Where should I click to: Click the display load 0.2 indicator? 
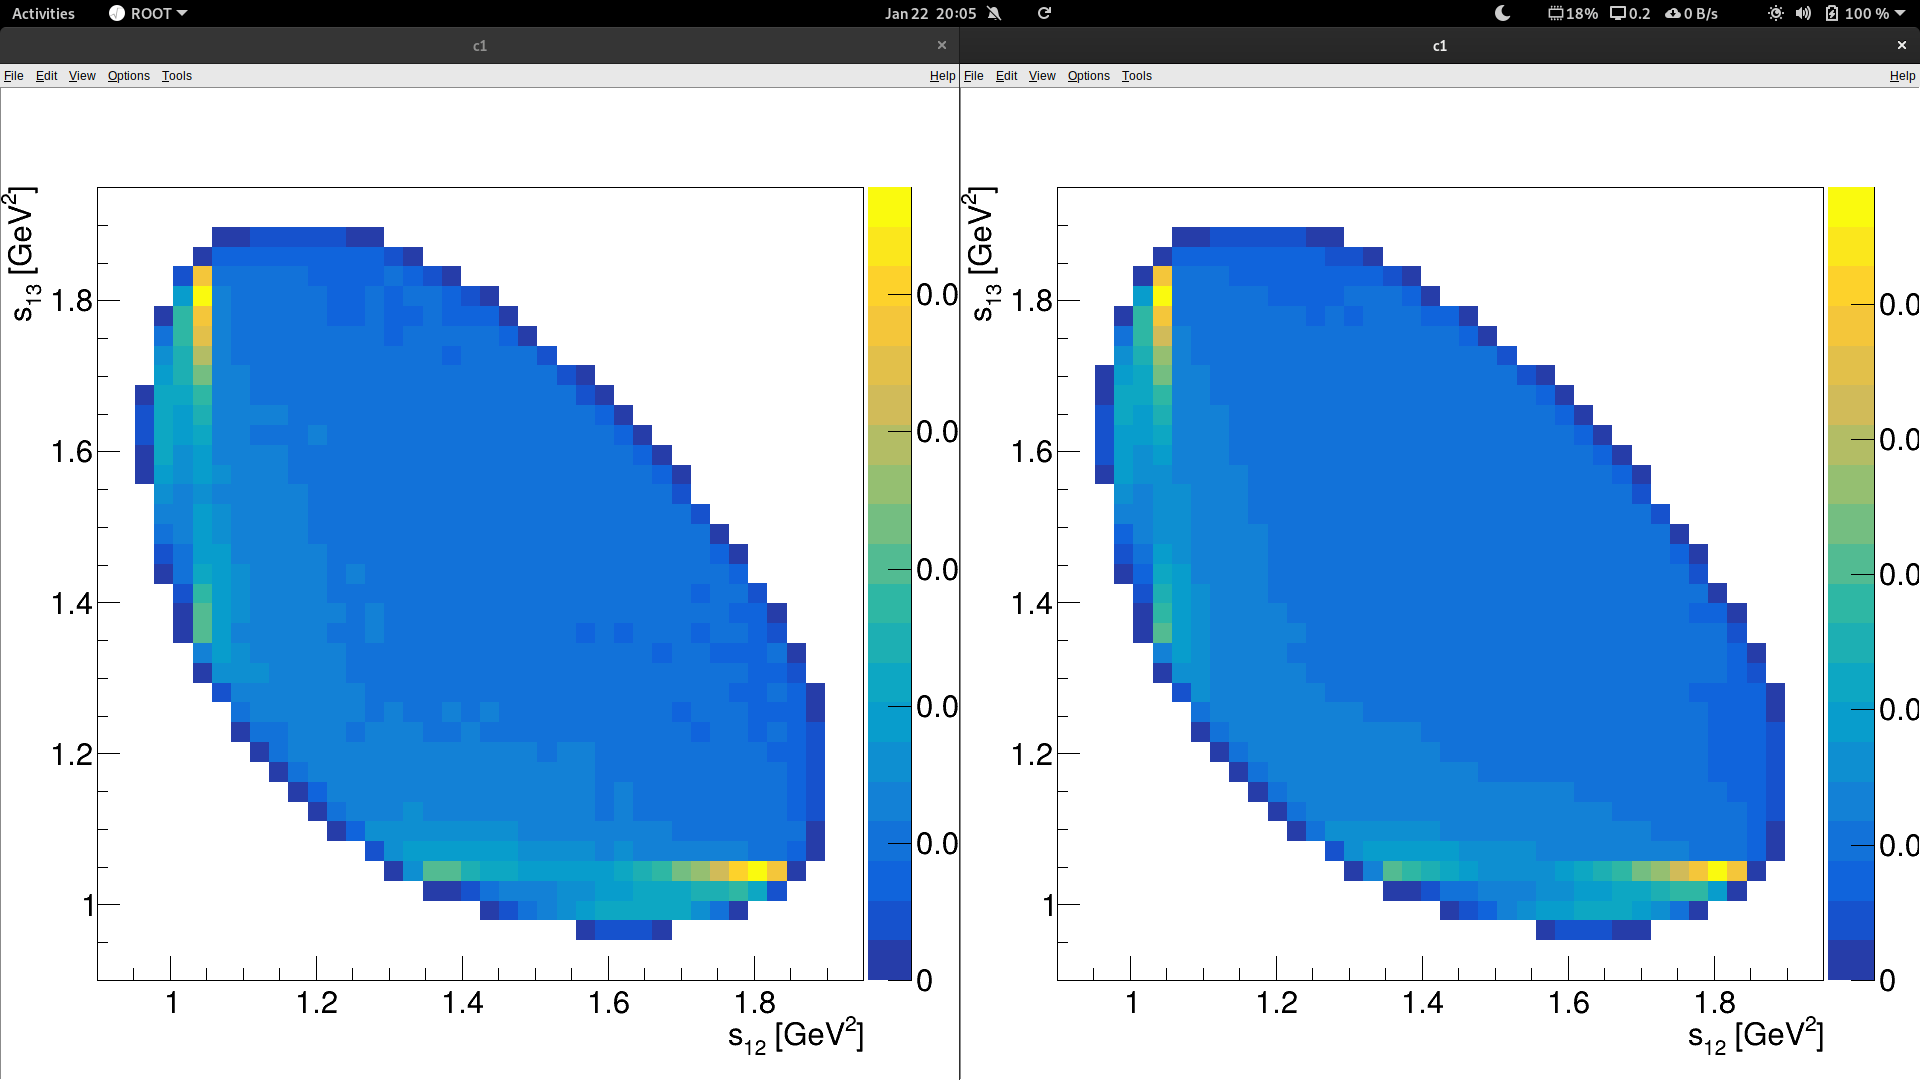pos(1630,13)
